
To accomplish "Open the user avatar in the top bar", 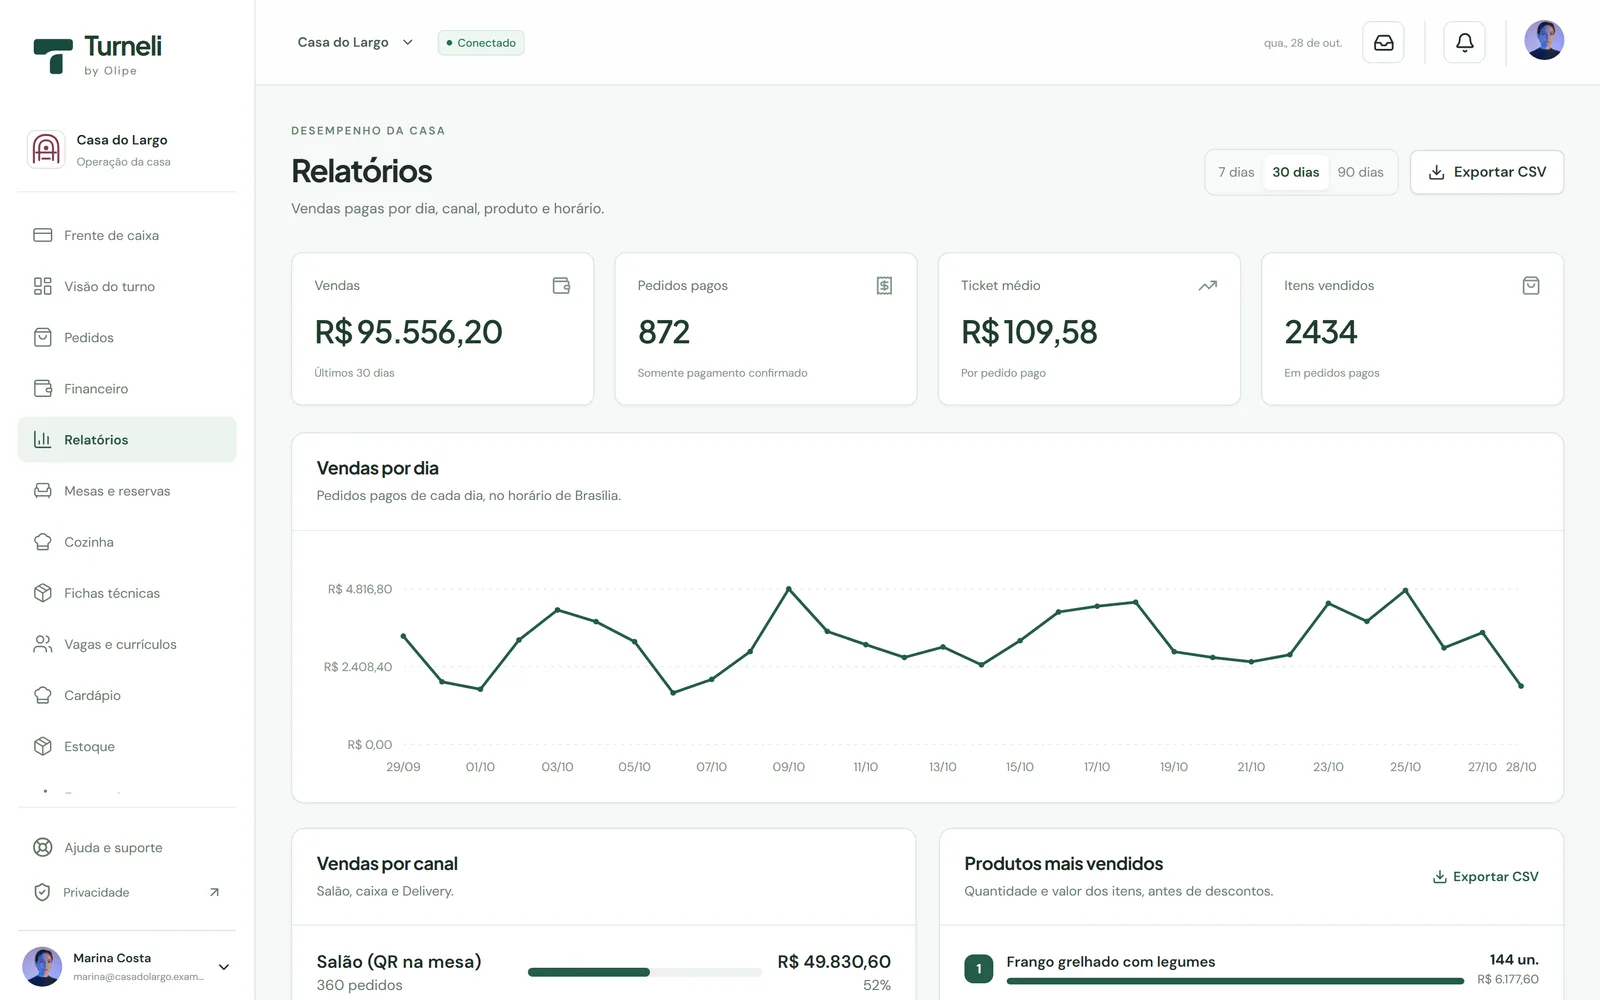I will [x=1544, y=41].
